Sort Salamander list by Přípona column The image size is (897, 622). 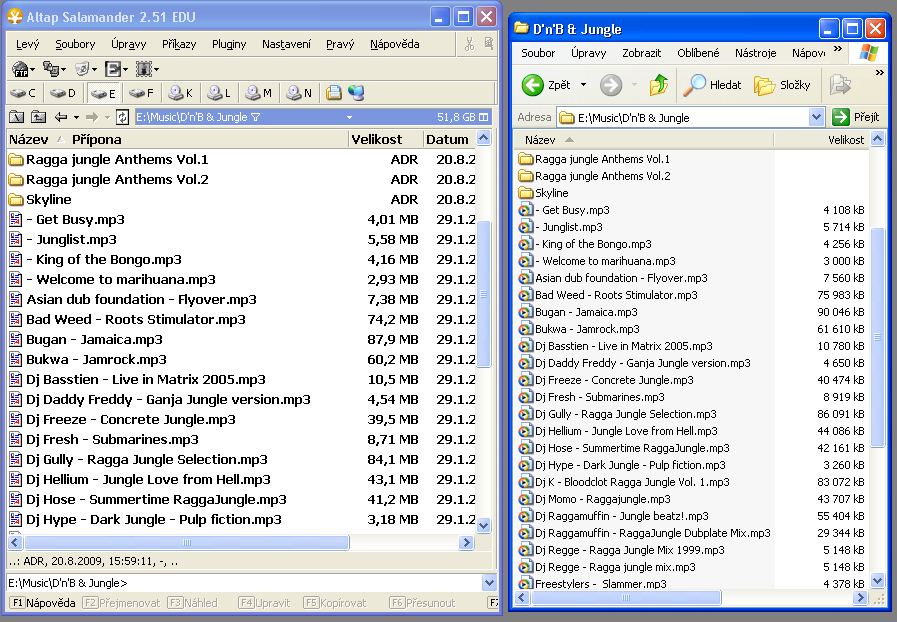click(97, 140)
